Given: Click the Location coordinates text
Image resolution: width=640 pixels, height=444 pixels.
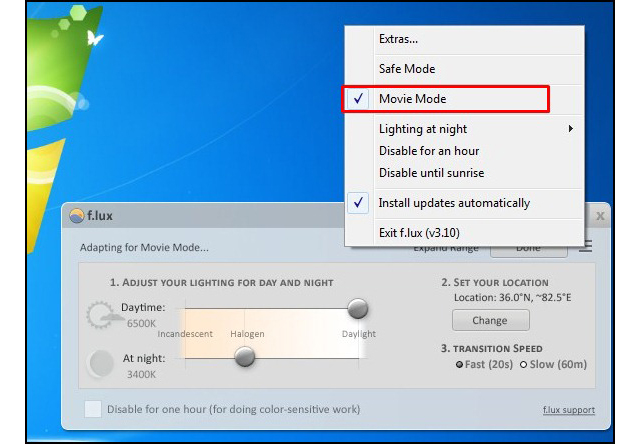Looking at the screenshot, I should 513,298.
